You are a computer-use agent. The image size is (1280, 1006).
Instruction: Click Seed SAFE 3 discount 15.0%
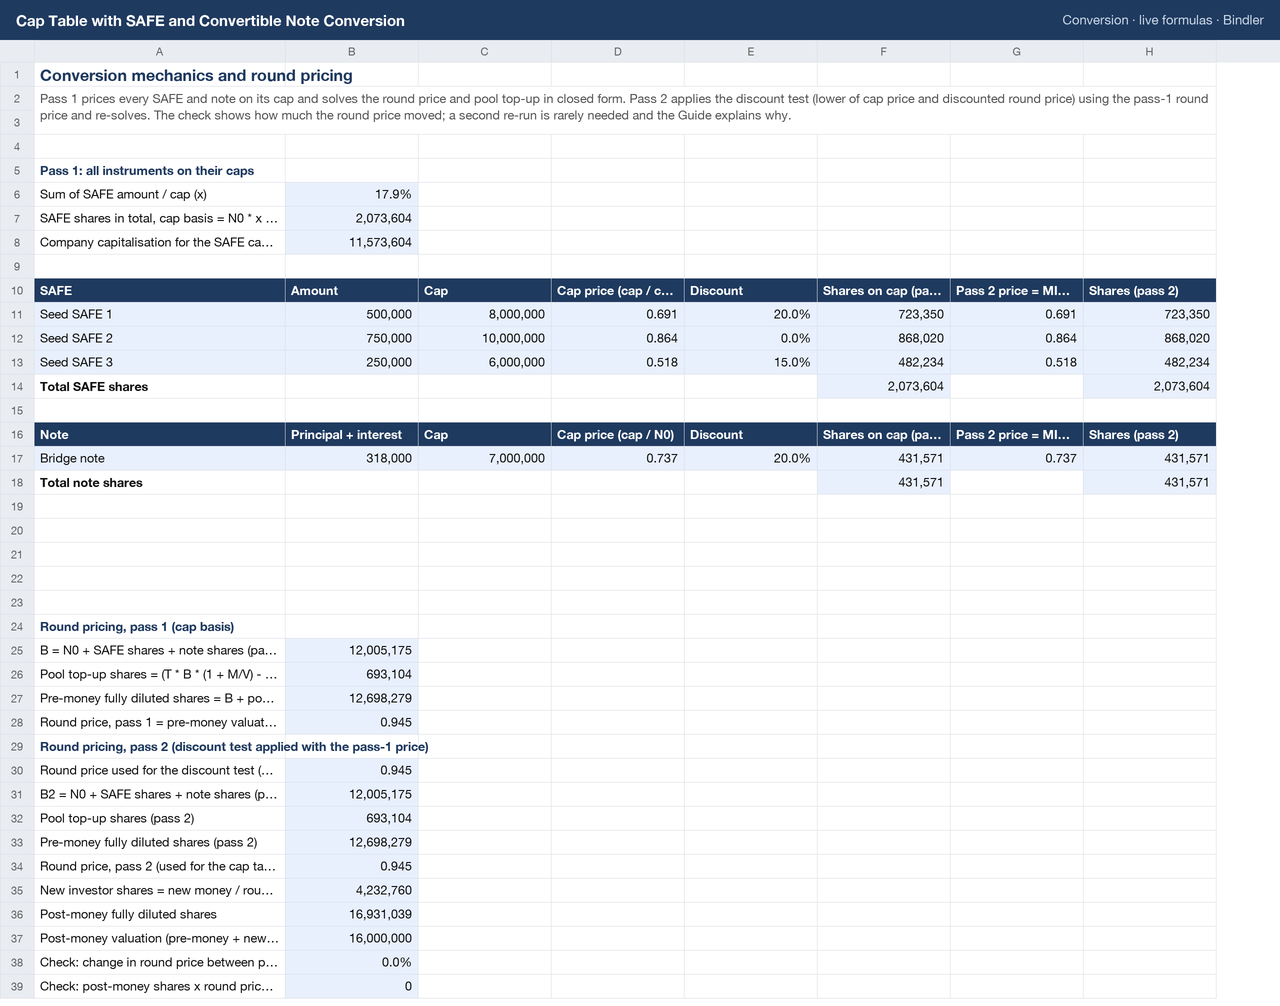pyautogui.click(x=750, y=362)
